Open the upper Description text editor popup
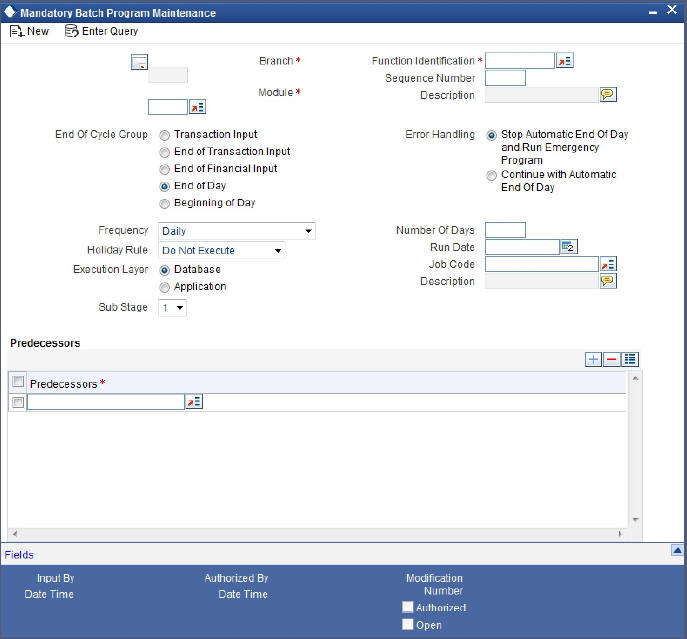 click(608, 95)
